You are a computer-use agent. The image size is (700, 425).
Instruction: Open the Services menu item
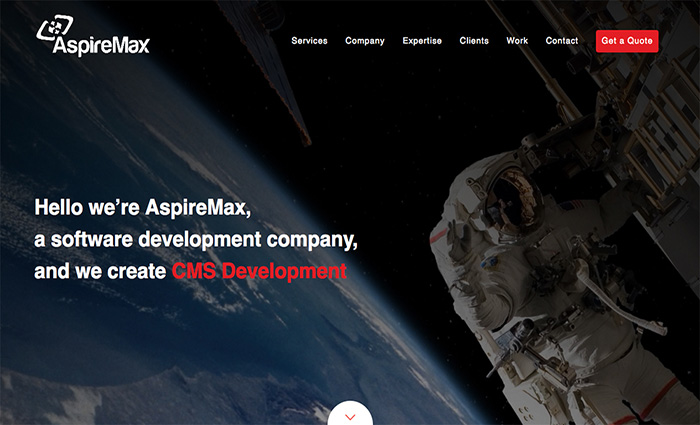coord(309,41)
